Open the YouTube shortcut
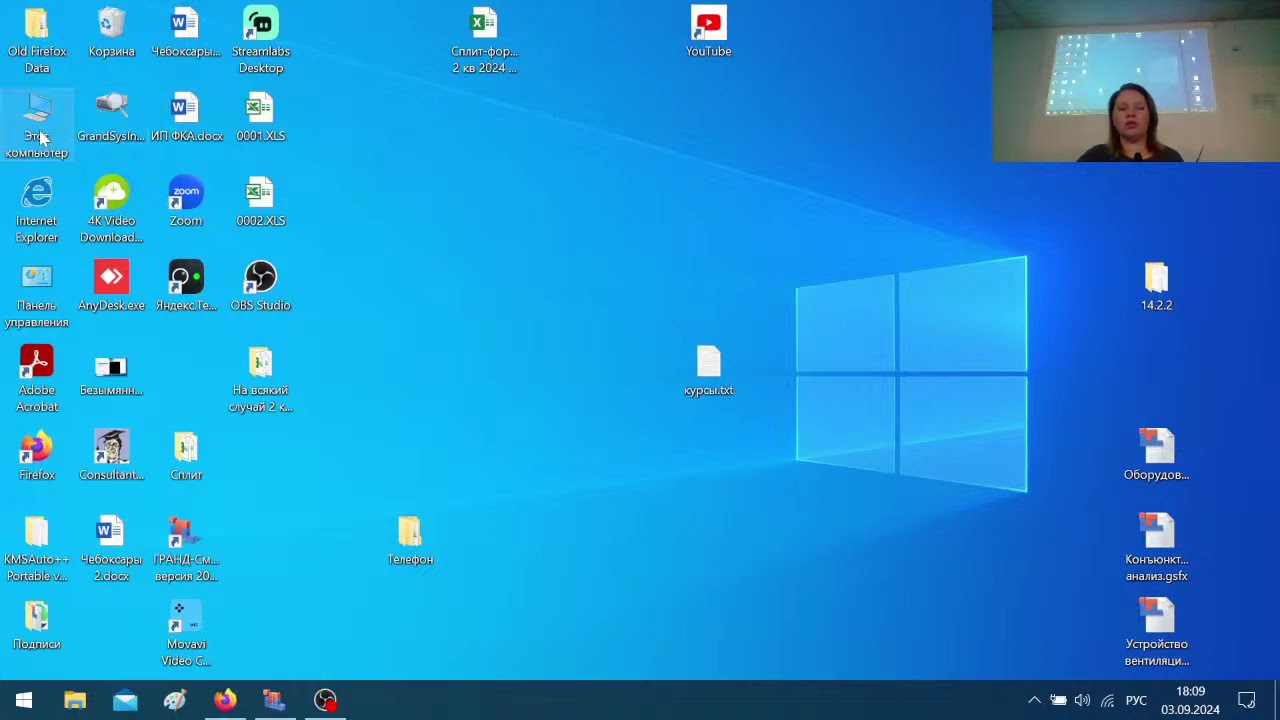The image size is (1280, 720). (708, 33)
